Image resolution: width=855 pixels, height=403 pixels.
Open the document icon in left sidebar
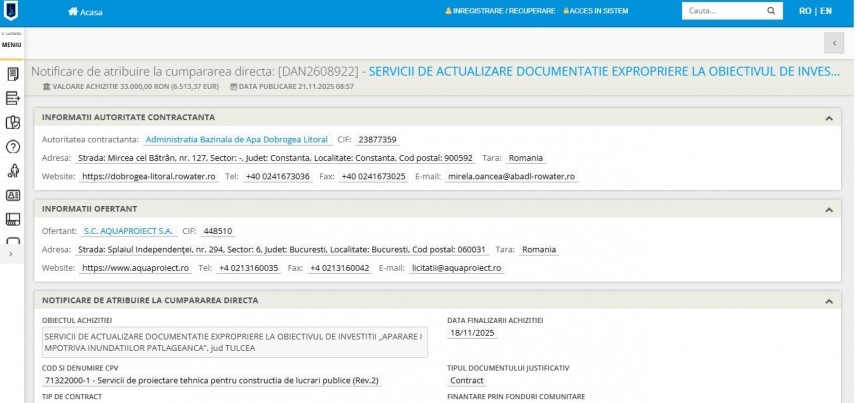point(13,74)
